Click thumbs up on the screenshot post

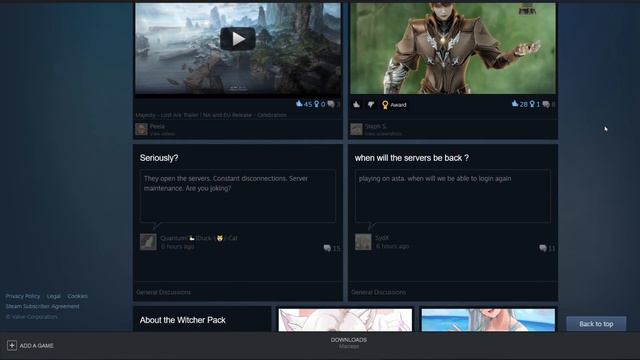pos(356,105)
